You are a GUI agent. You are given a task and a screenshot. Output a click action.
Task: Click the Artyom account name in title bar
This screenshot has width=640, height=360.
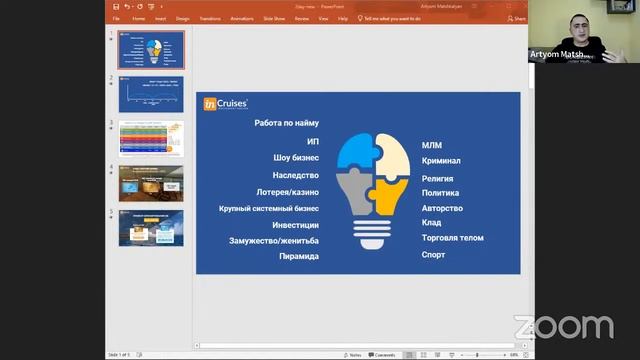pyautogui.click(x=441, y=7)
